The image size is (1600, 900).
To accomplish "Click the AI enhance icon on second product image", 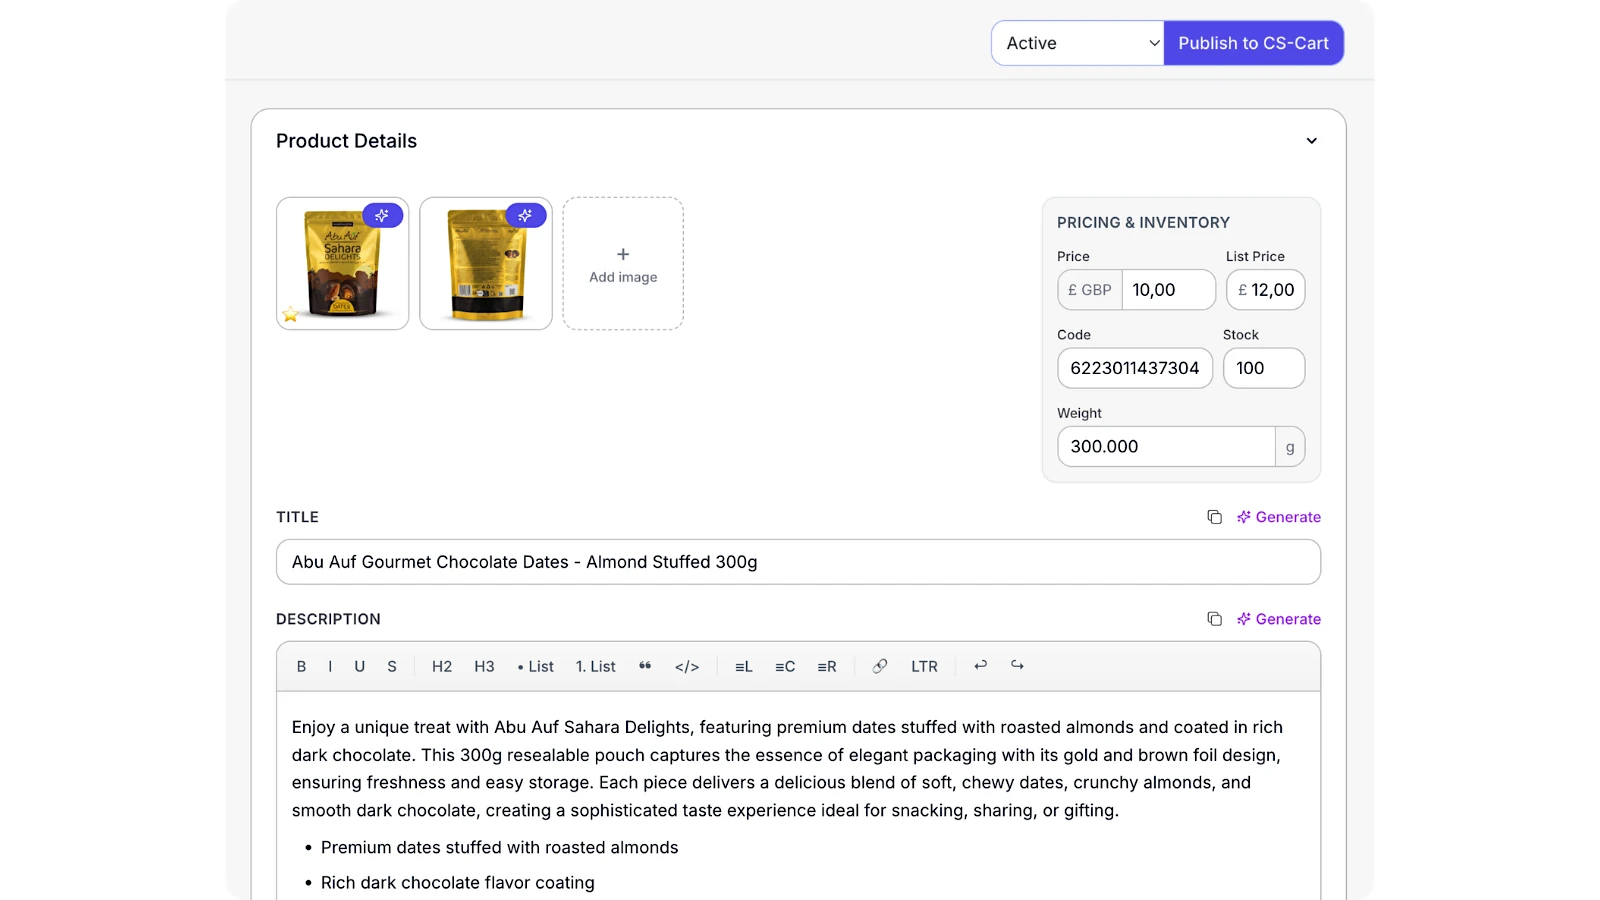I will pos(526,215).
